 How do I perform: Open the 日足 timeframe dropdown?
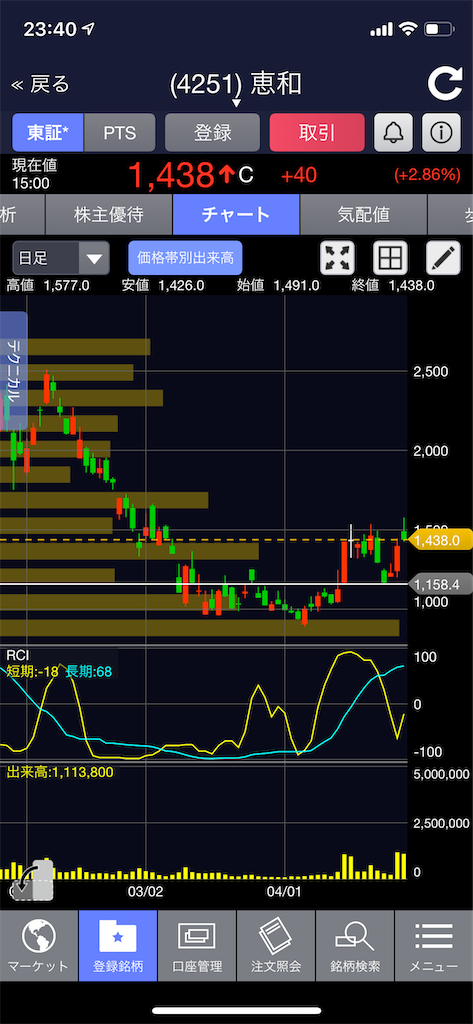[61, 258]
